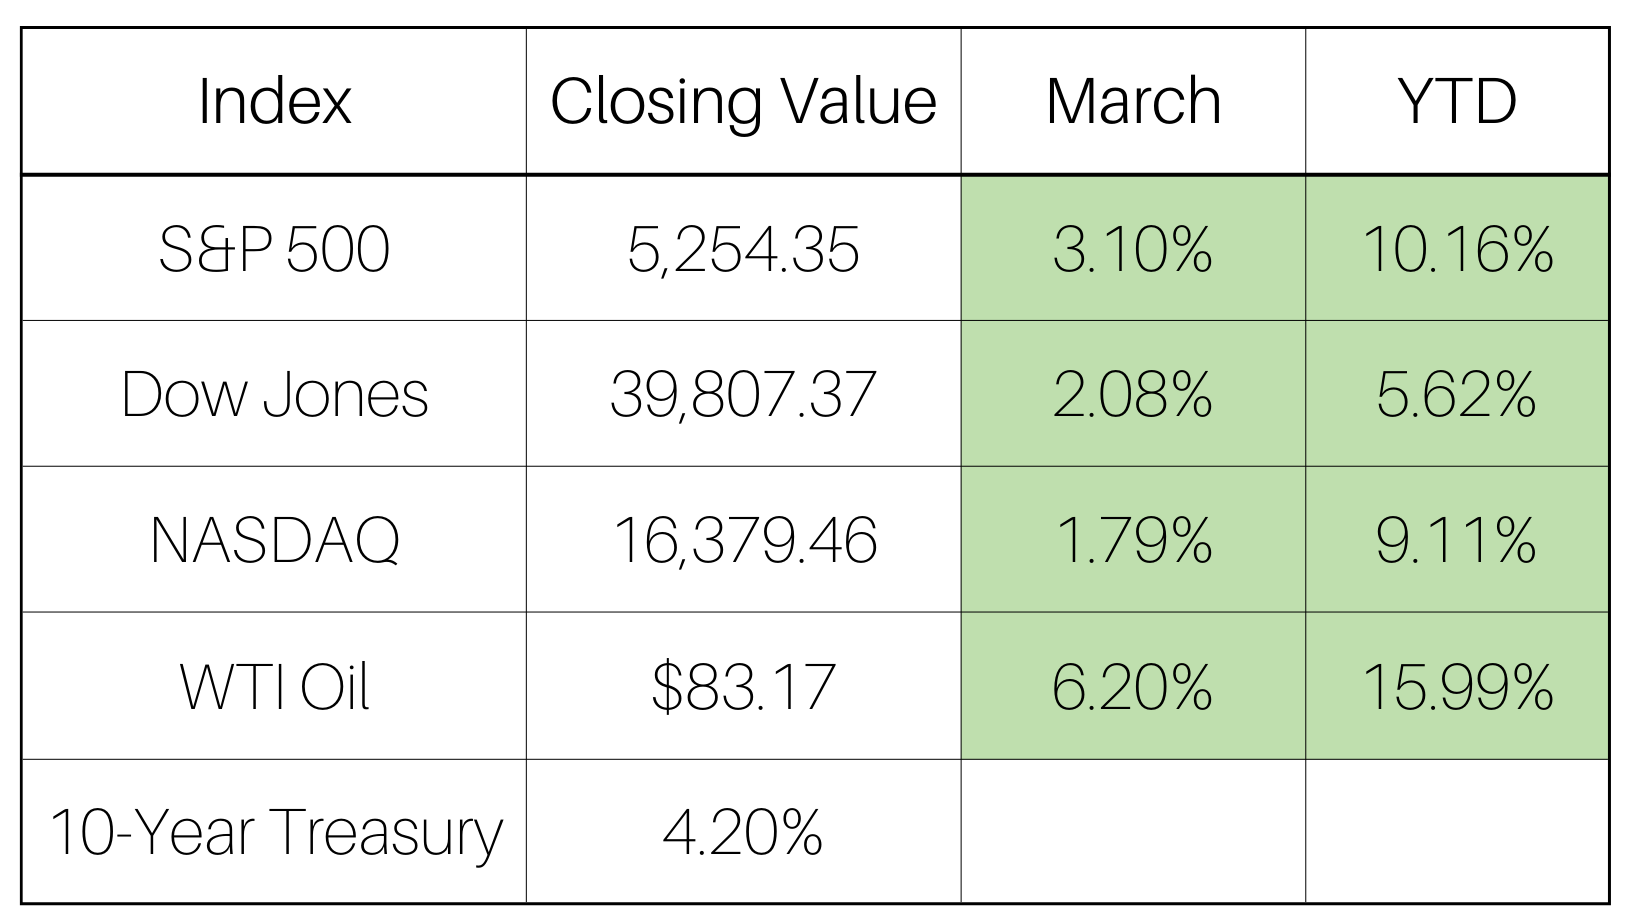The width and height of the screenshot is (1640, 924).
Task: Click the NASDAQ row label
Action: pos(274,540)
